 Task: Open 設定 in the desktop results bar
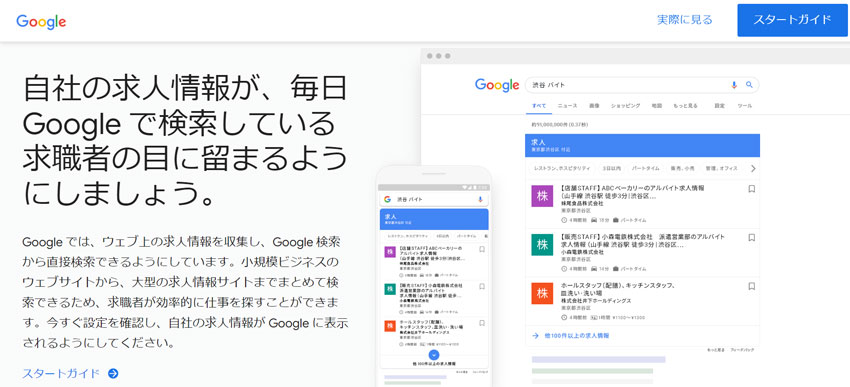coord(719,106)
